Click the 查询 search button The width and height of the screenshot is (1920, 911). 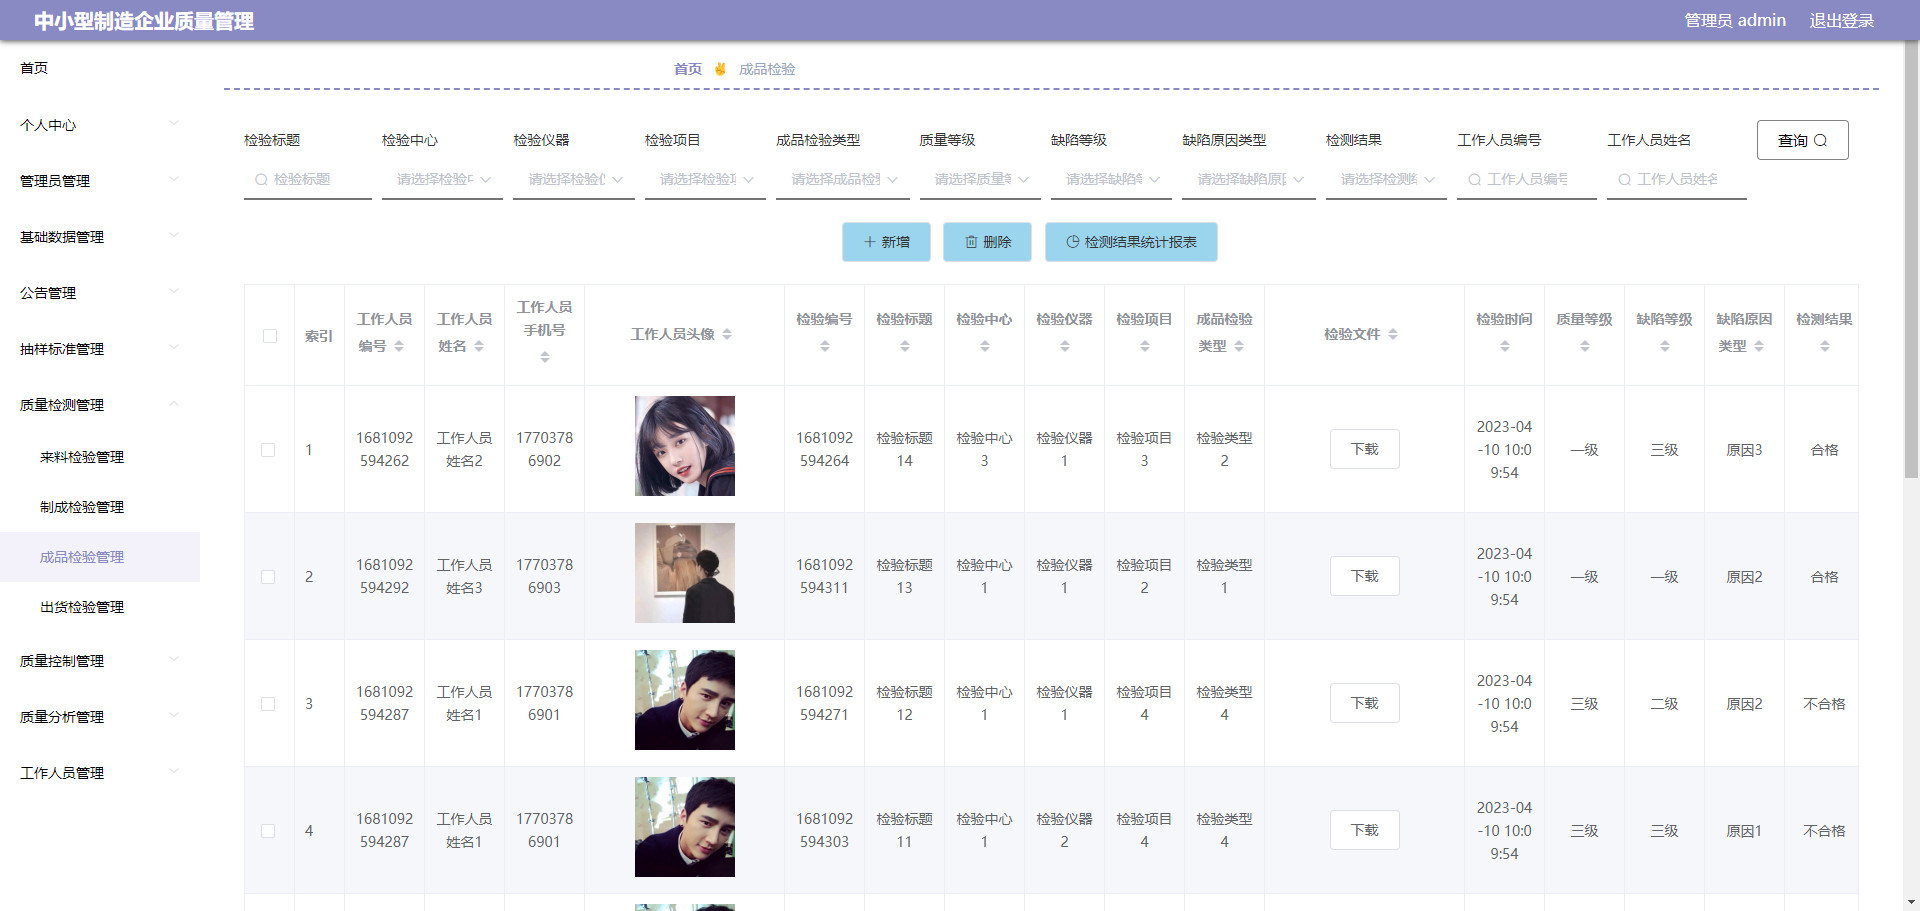pyautogui.click(x=1802, y=140)
